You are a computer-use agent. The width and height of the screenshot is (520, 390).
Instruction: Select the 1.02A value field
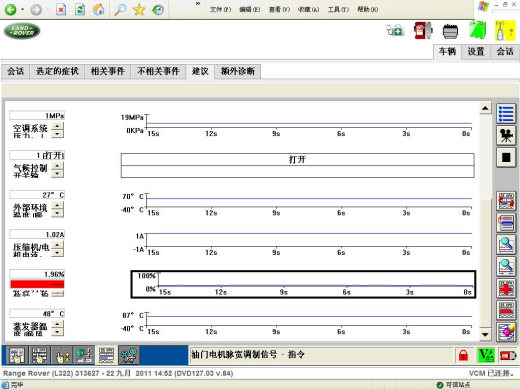pos(37,235)
